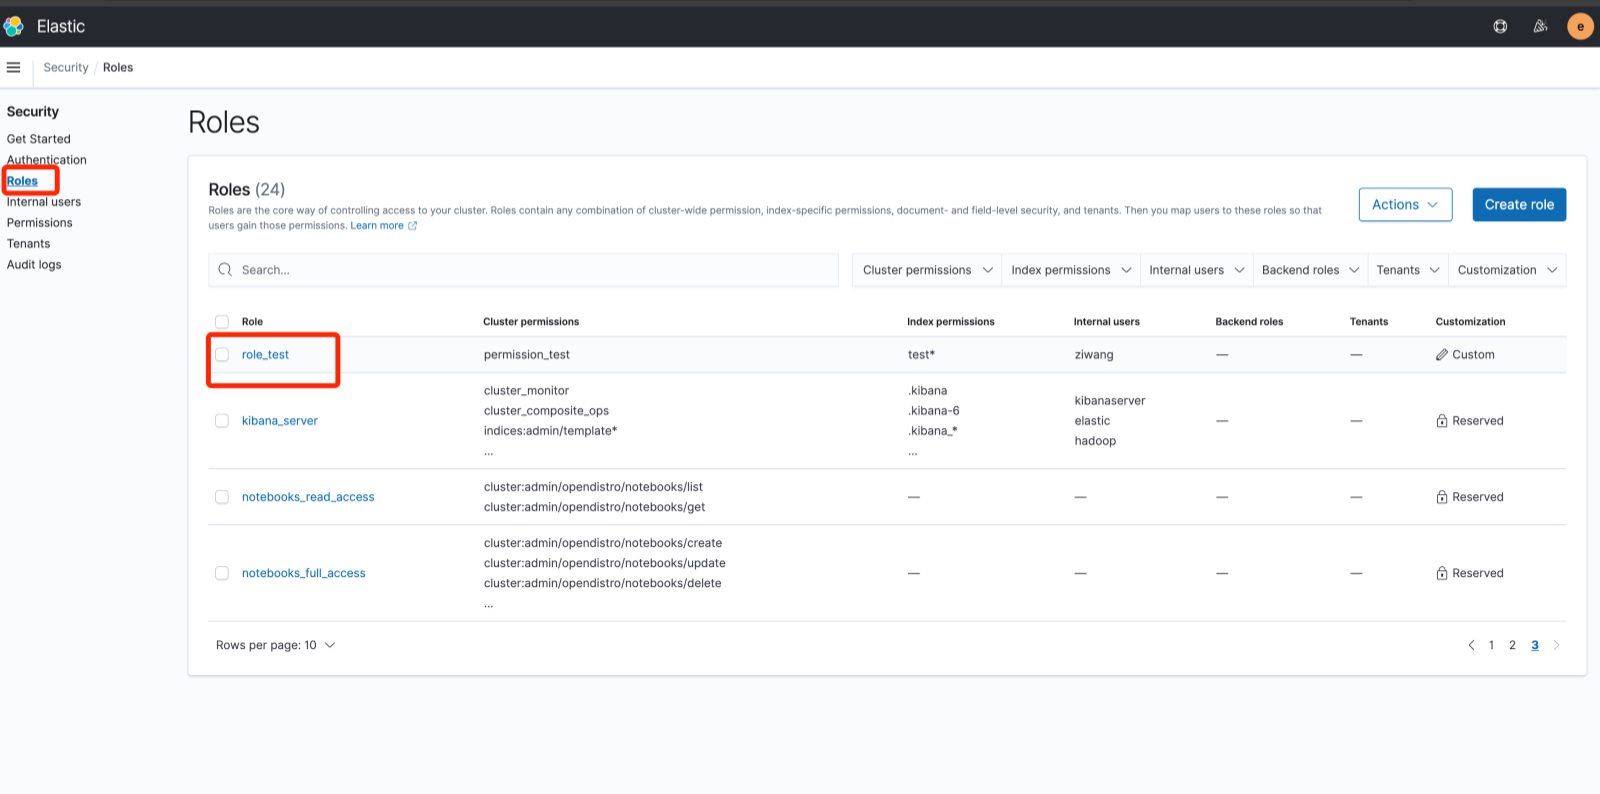Expand the Backend roles filter

pos(1309,270)
